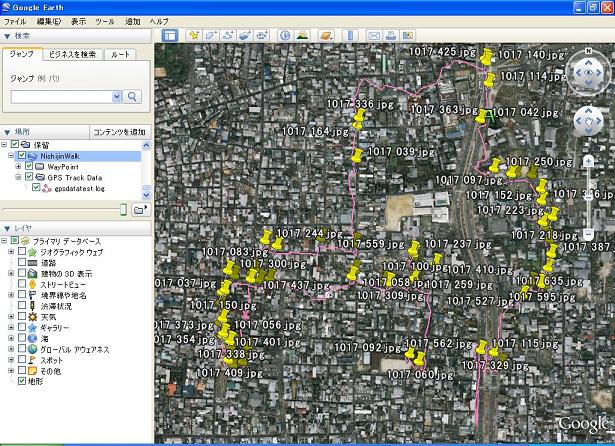Click the コンテンツを追加 button
The image size is (615, 446).
pos(120,132)
